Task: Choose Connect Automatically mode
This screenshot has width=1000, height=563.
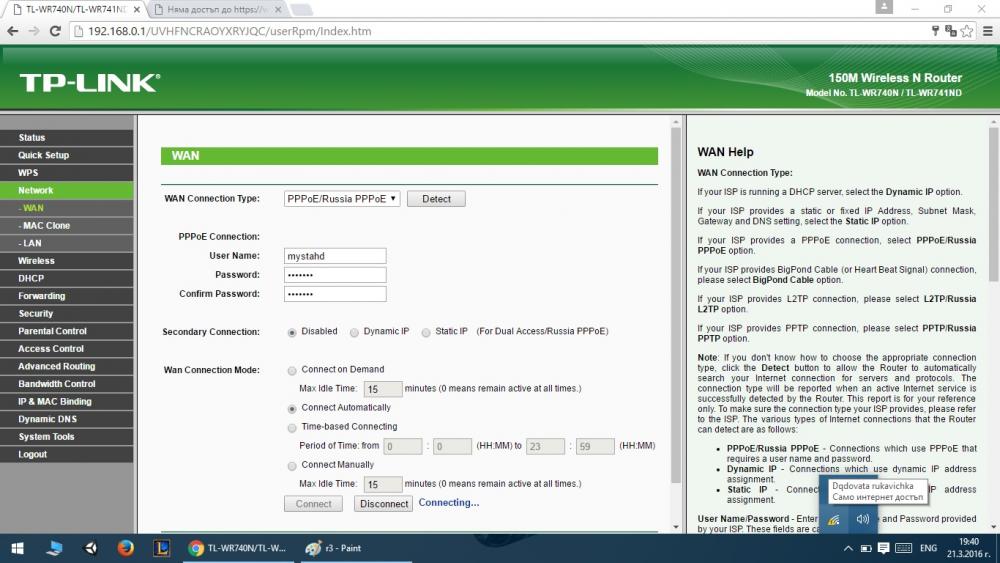Action: coord(291,409)
